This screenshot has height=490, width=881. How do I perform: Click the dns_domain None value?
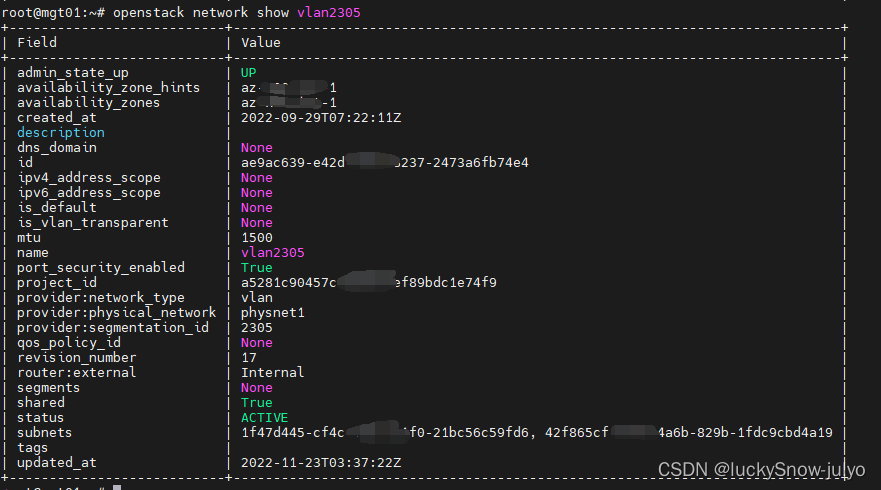[257, 148]
